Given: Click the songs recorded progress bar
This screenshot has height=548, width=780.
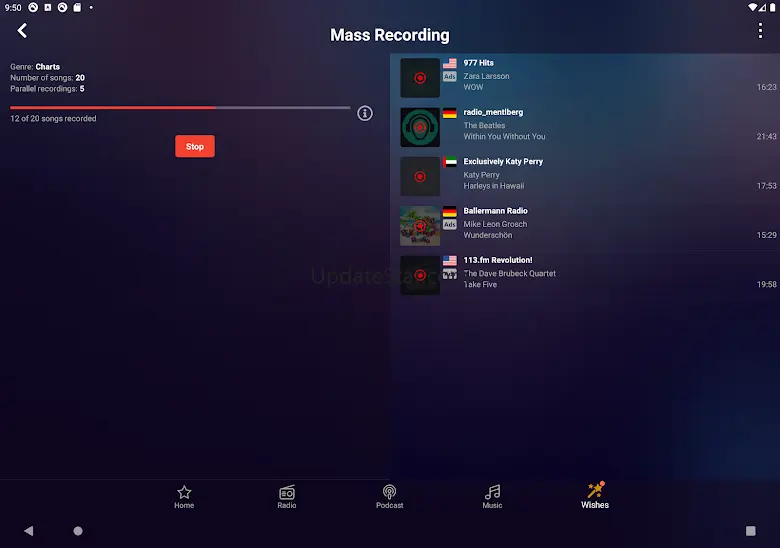Looking at the screenshot, I should [180, 107].
